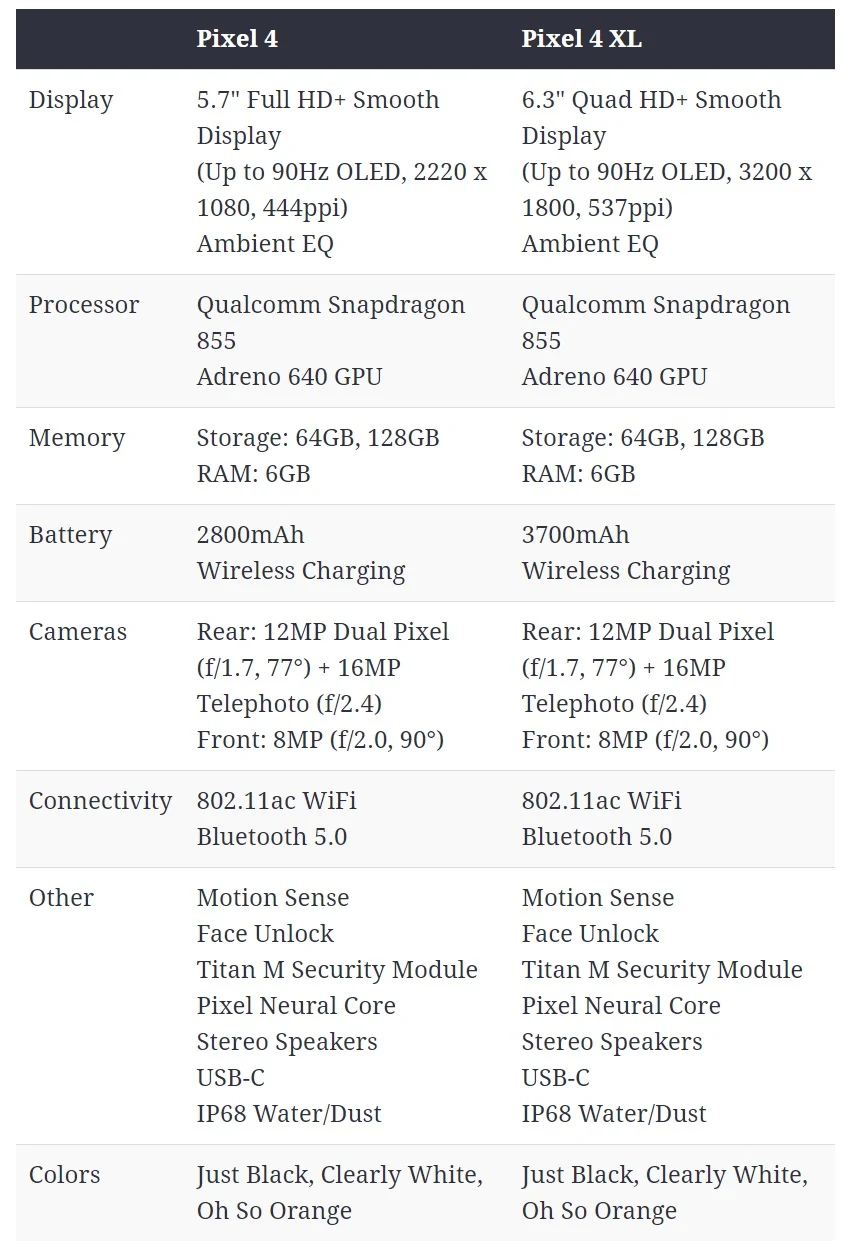Select the Cameras row label
The width and height of the screenshot is (855, 1258).
(x=78, y=632)
